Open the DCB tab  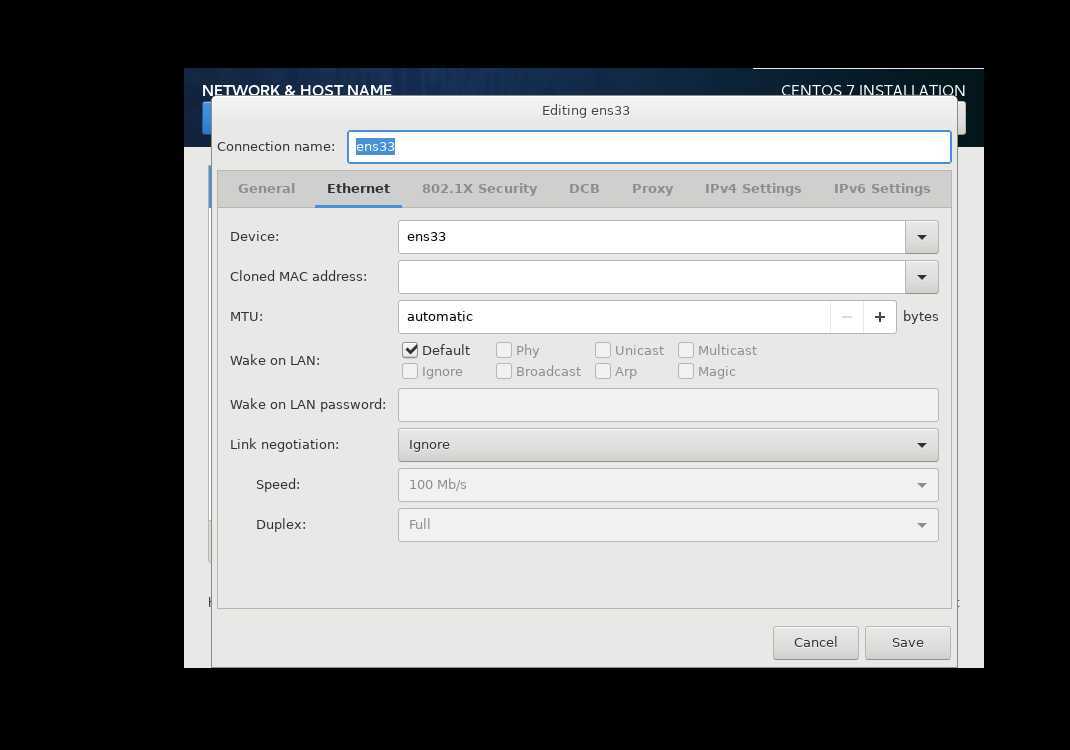[584, 189]
